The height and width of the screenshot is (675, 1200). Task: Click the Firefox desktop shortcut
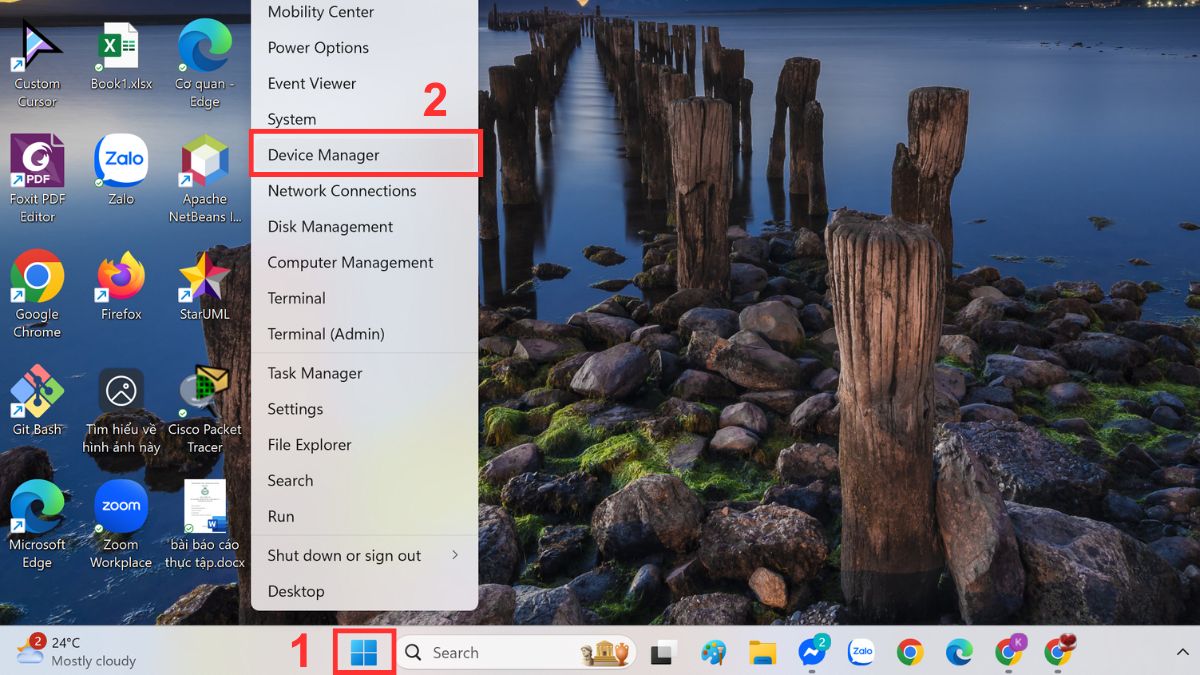point(121,285)
